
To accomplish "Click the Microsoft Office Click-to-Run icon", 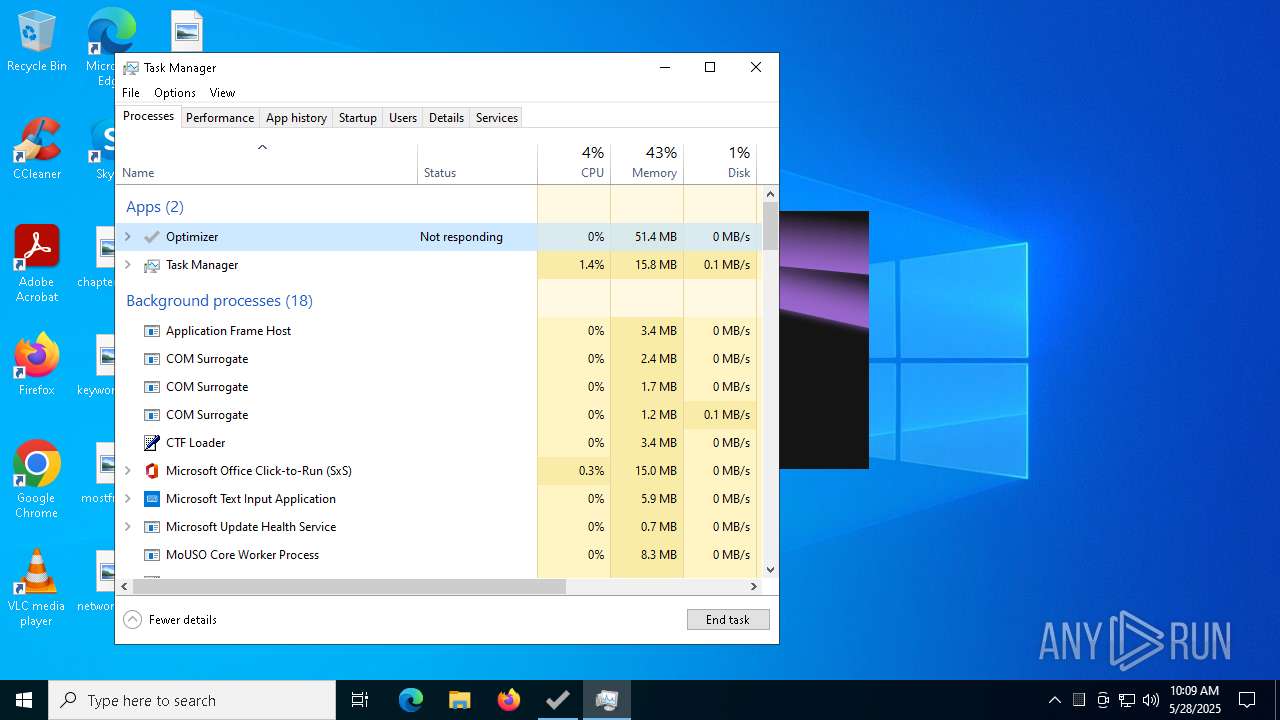I will pyautogui.click(x=152, y=471).
